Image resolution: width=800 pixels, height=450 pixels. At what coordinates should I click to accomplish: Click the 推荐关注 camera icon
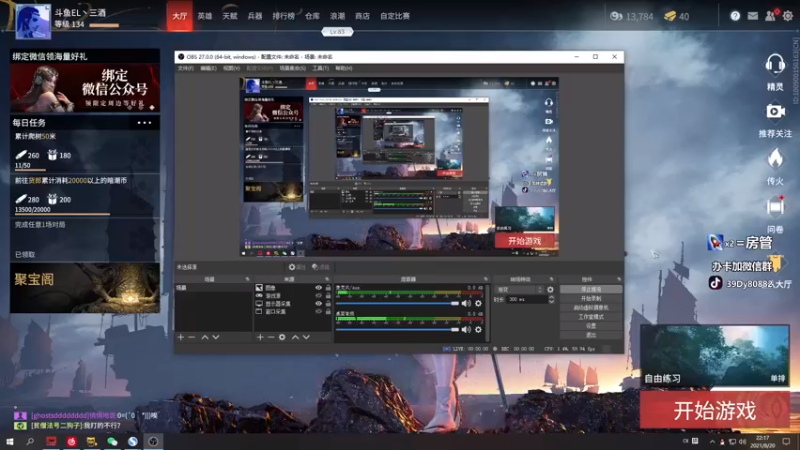click(x=774, y=112)
